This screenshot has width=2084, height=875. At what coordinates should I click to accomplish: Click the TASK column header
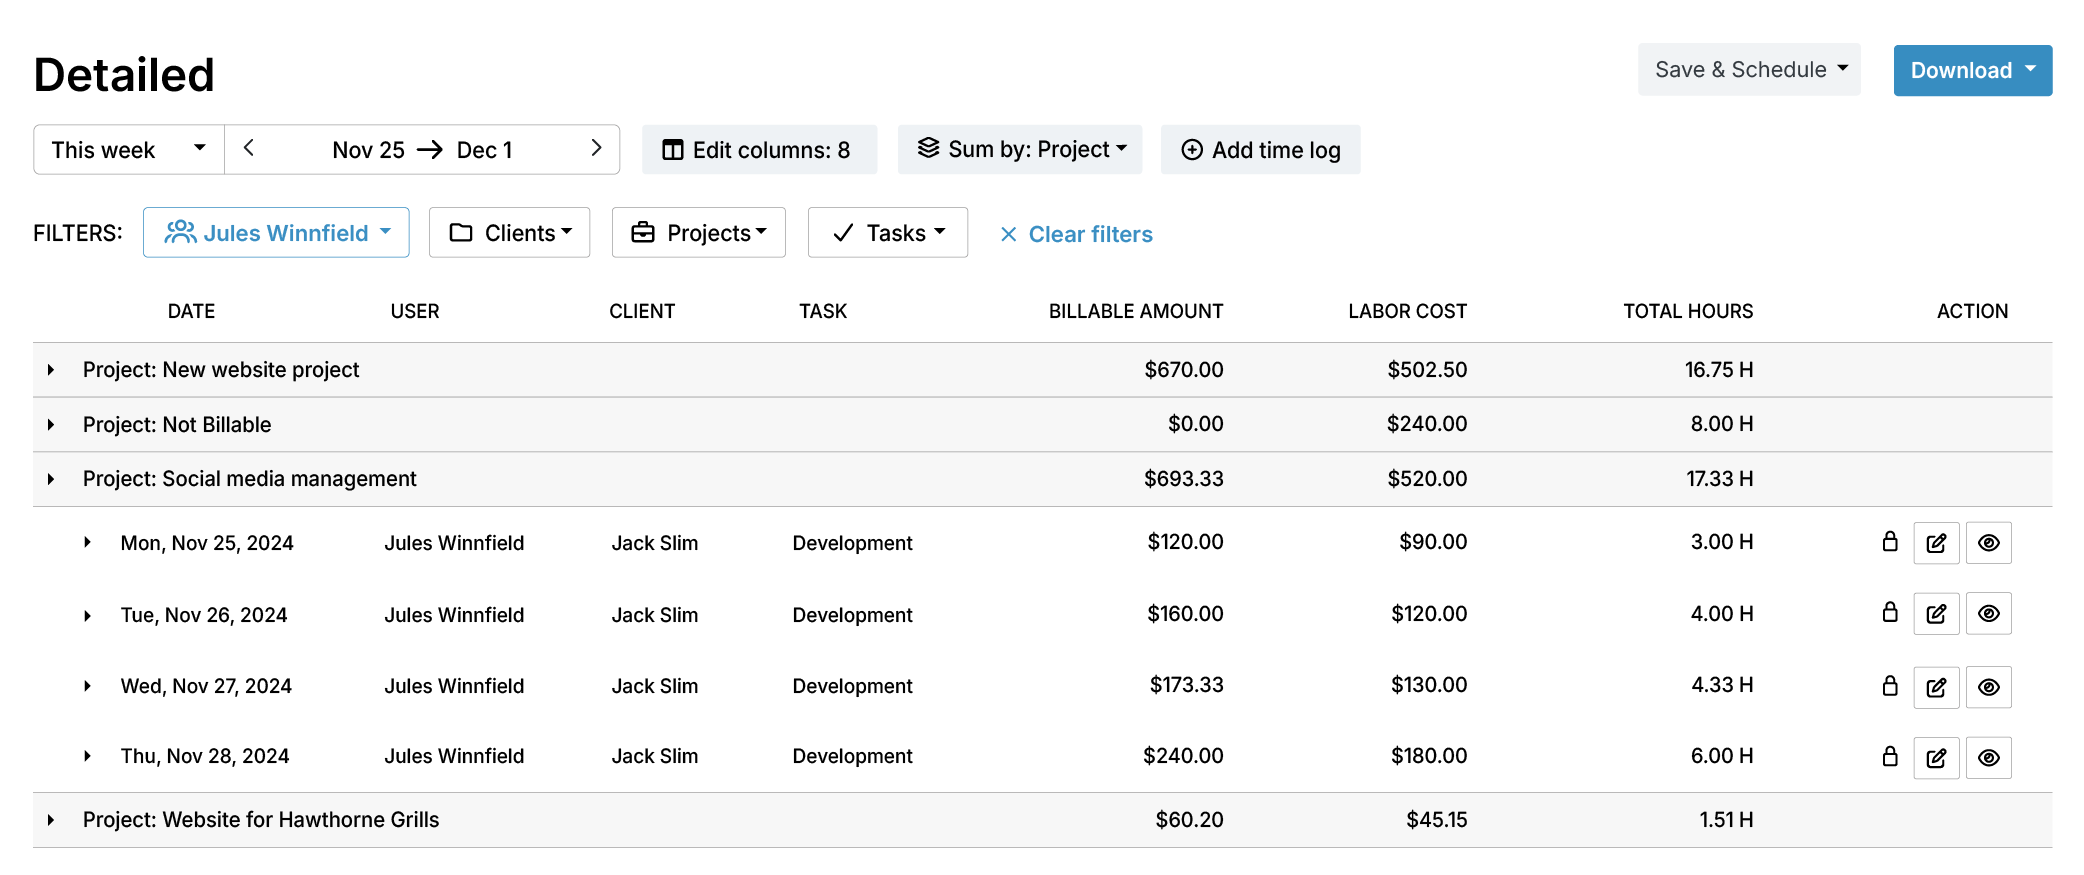[x=823, y=311]
